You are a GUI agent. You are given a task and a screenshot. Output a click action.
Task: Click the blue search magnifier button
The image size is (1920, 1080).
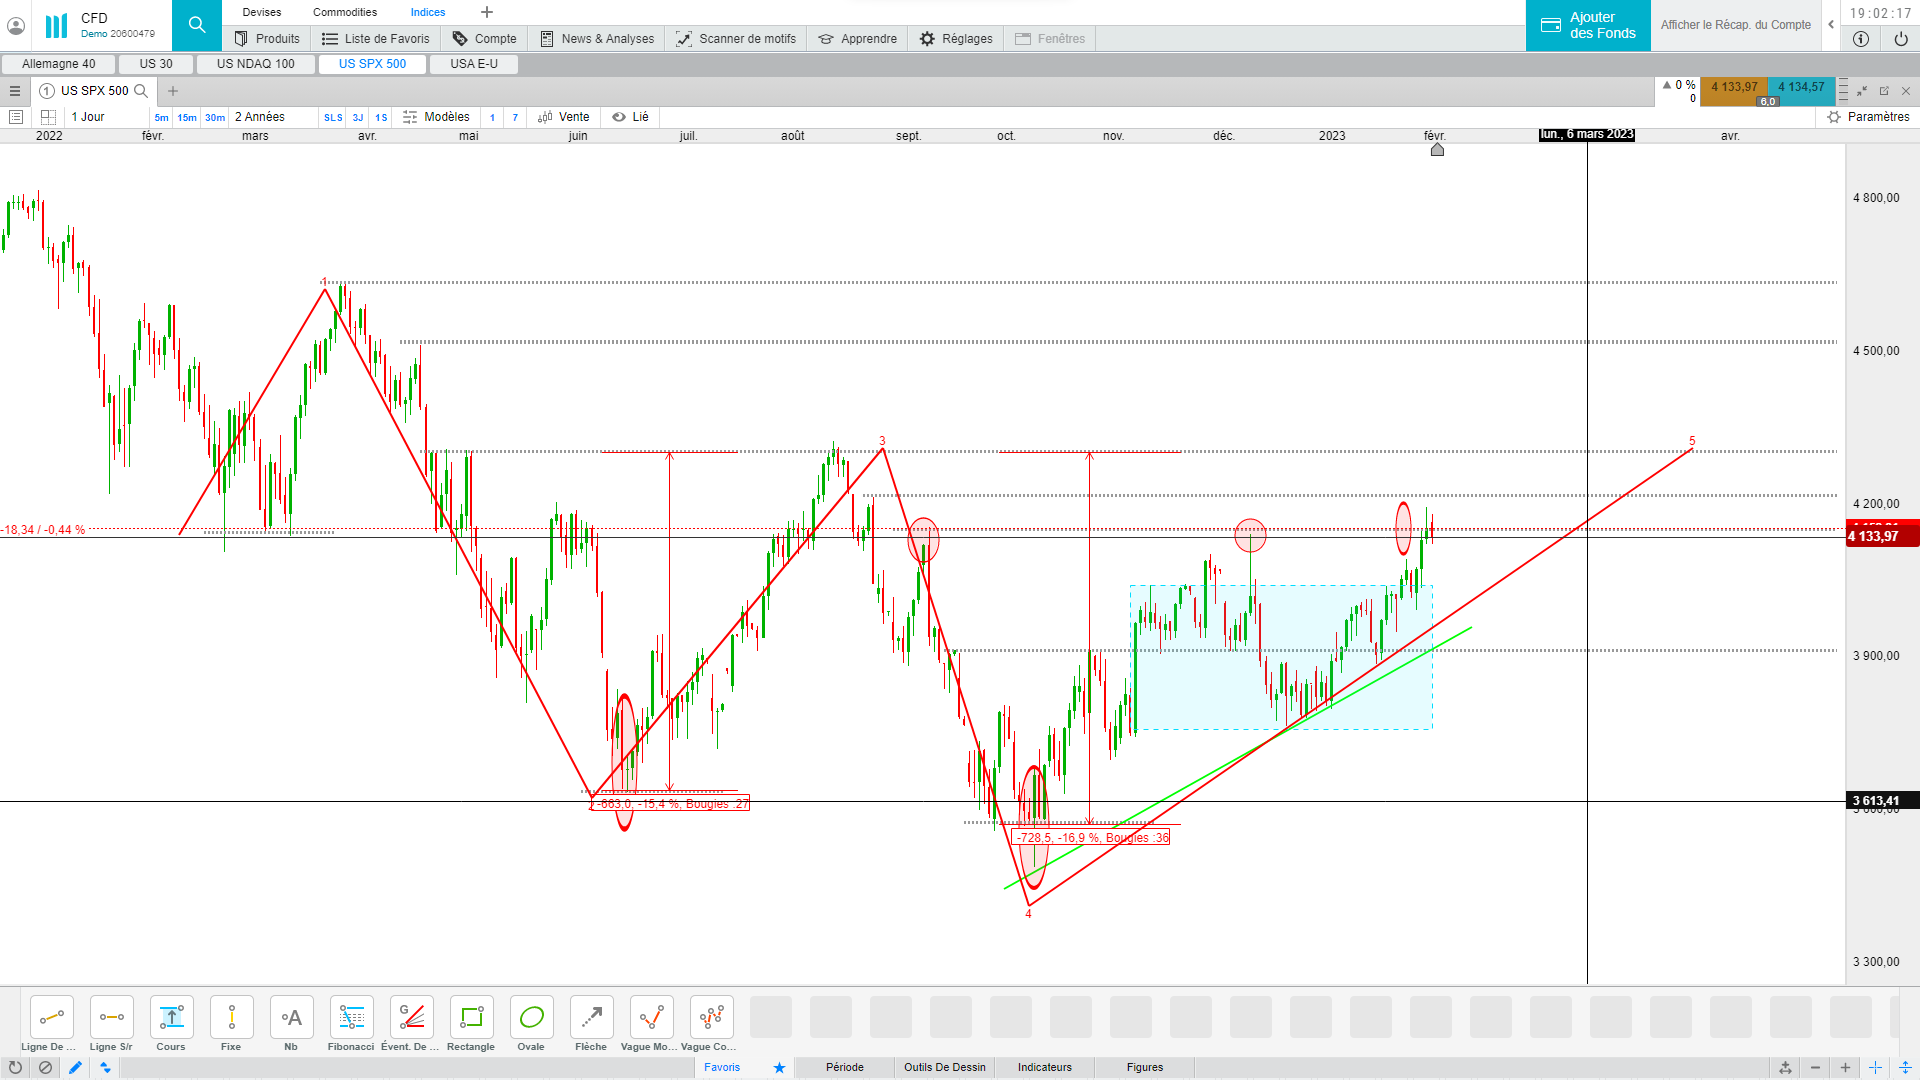tap(197, 25)
